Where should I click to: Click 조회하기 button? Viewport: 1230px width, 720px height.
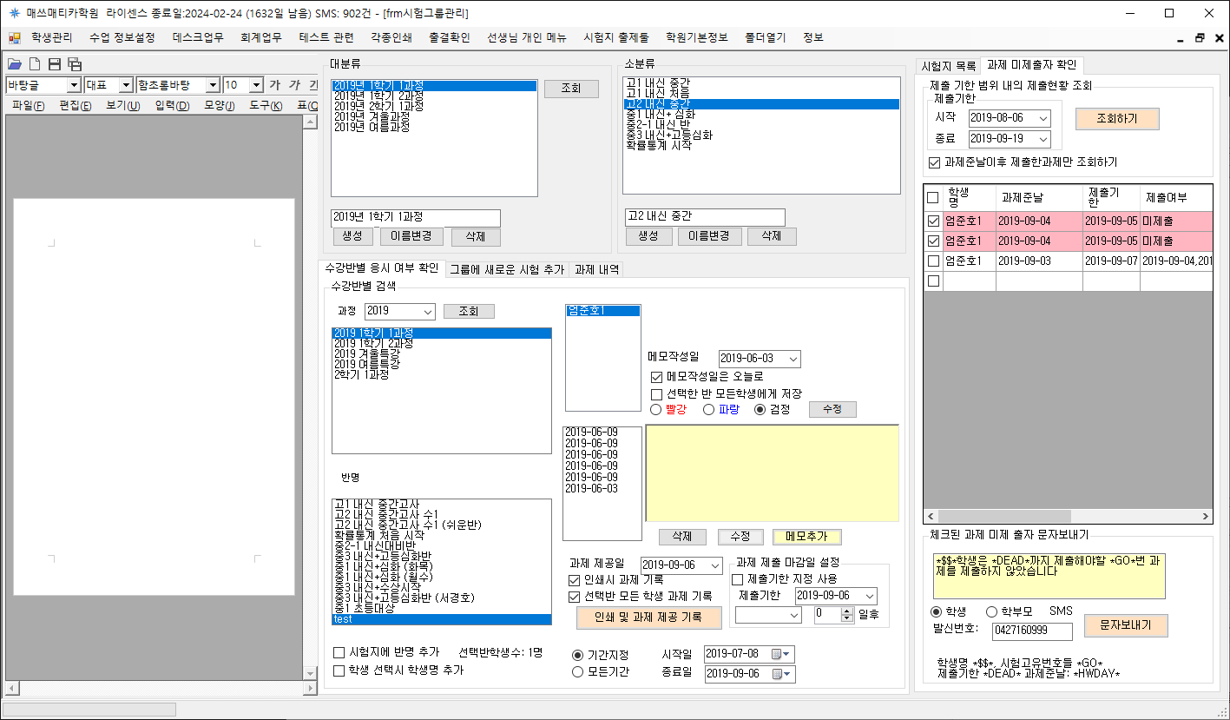(x=1118, y=118)
